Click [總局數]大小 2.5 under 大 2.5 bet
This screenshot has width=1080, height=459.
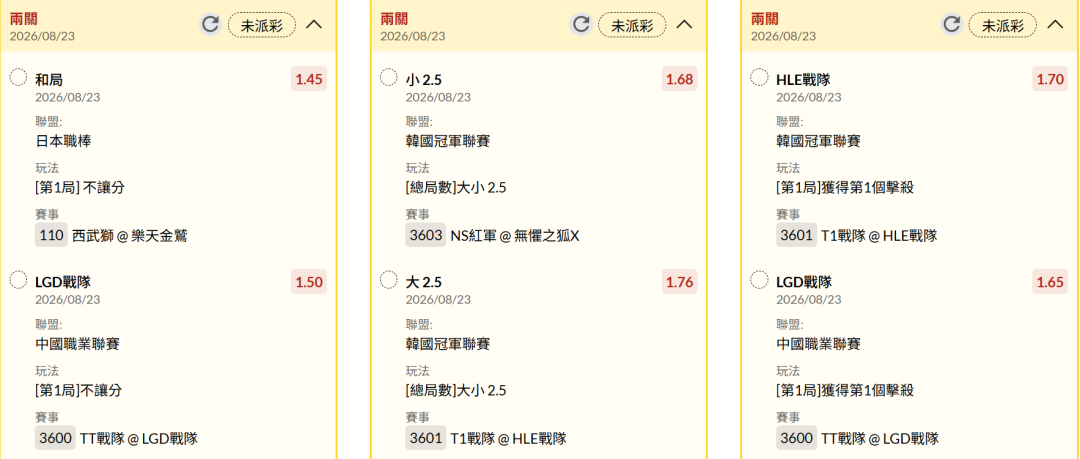tap(456, 390)
